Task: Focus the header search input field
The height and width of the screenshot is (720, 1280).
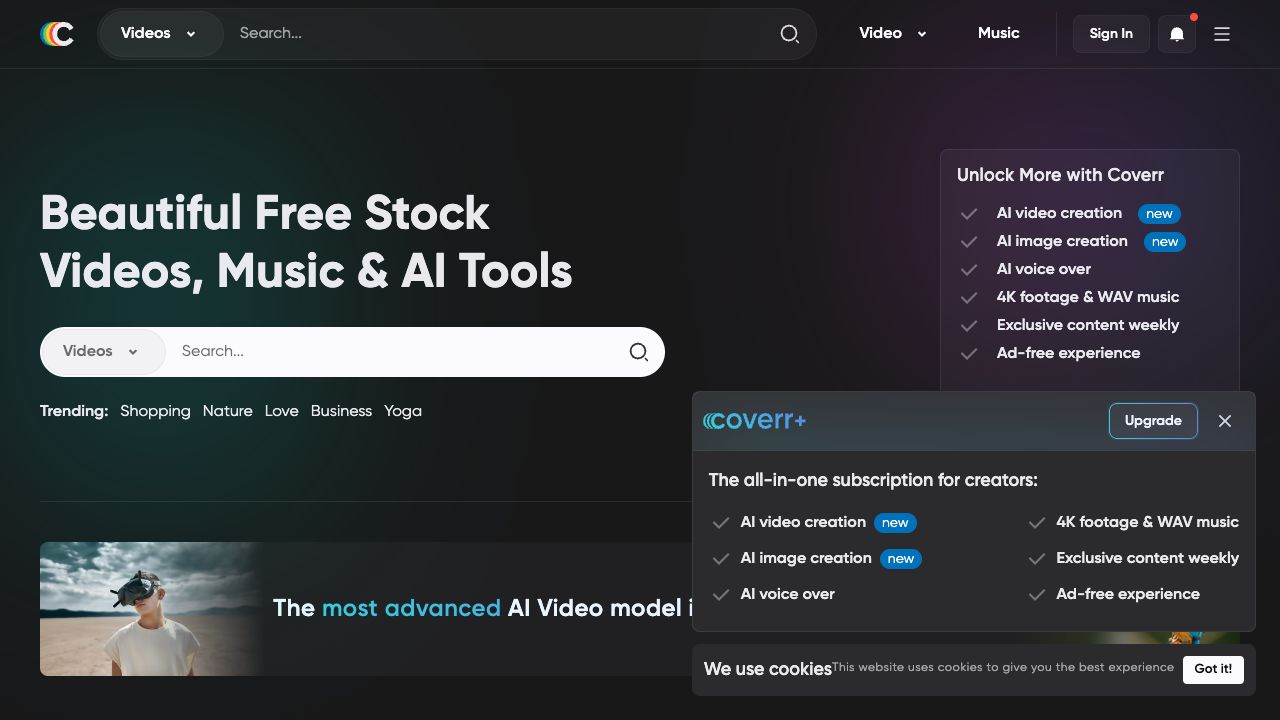Action: (x=500, y=34)
